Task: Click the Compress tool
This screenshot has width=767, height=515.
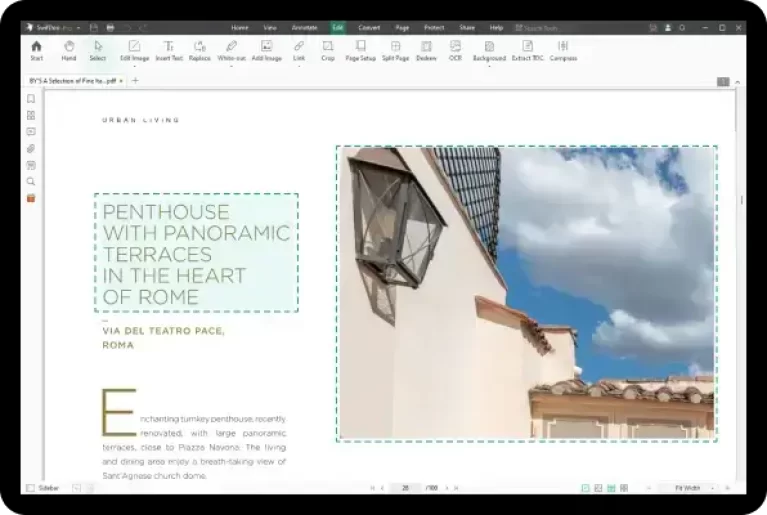Action: pyautogui.click(x=563, y=50)
